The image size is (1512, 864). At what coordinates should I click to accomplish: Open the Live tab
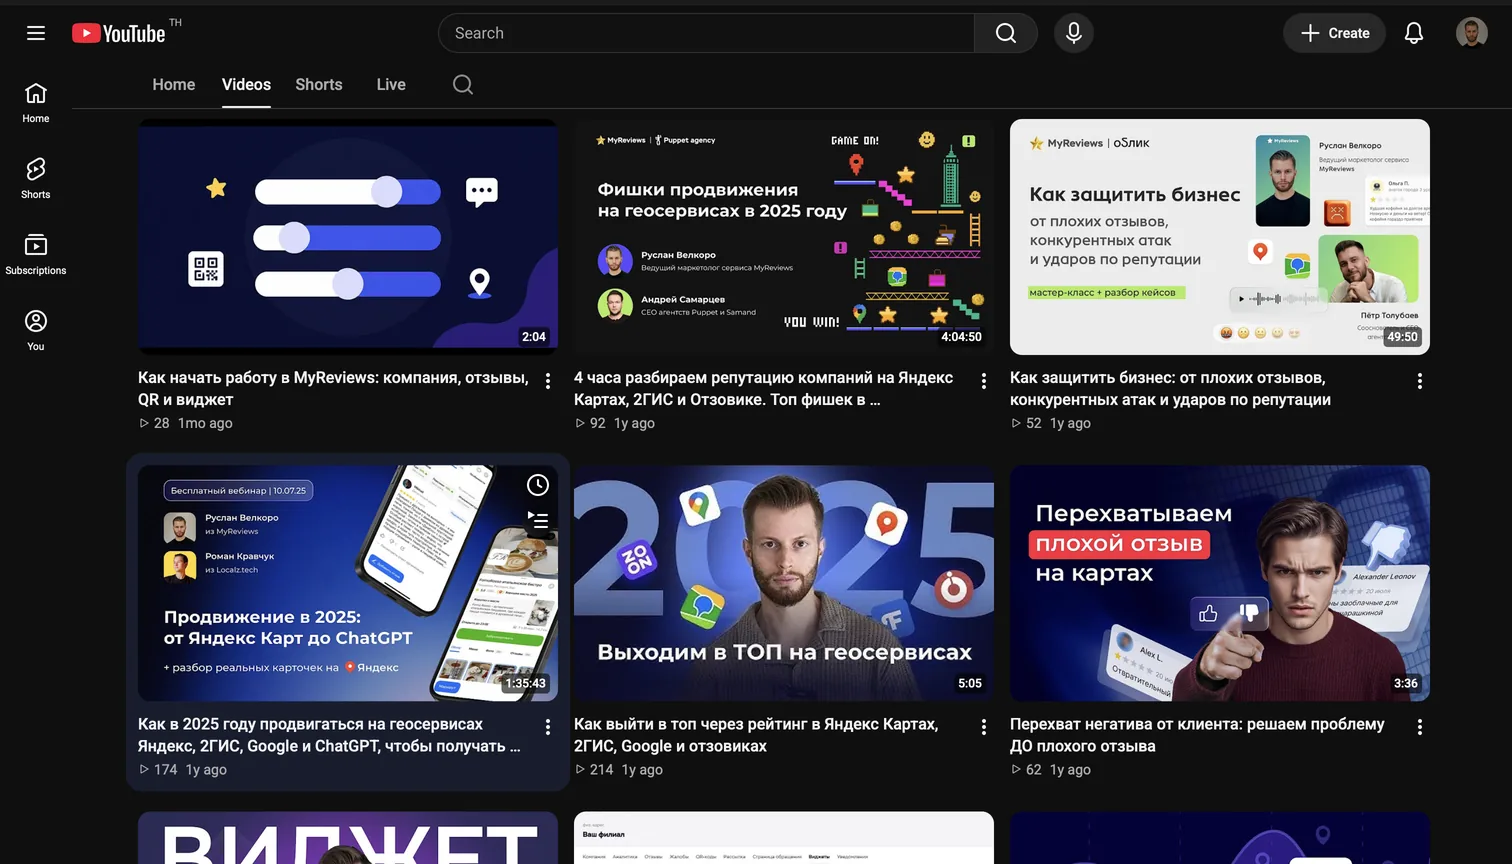click(x=391, y=85)
